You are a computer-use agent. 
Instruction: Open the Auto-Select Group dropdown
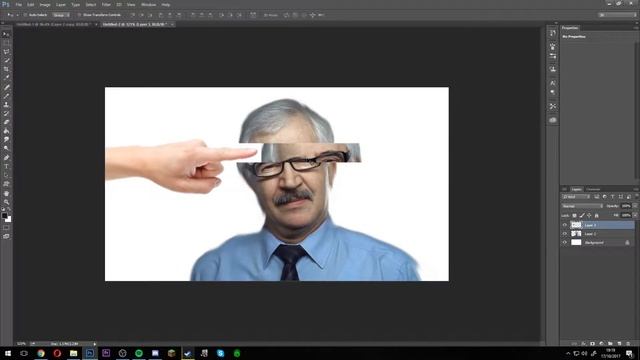[61, 15]
